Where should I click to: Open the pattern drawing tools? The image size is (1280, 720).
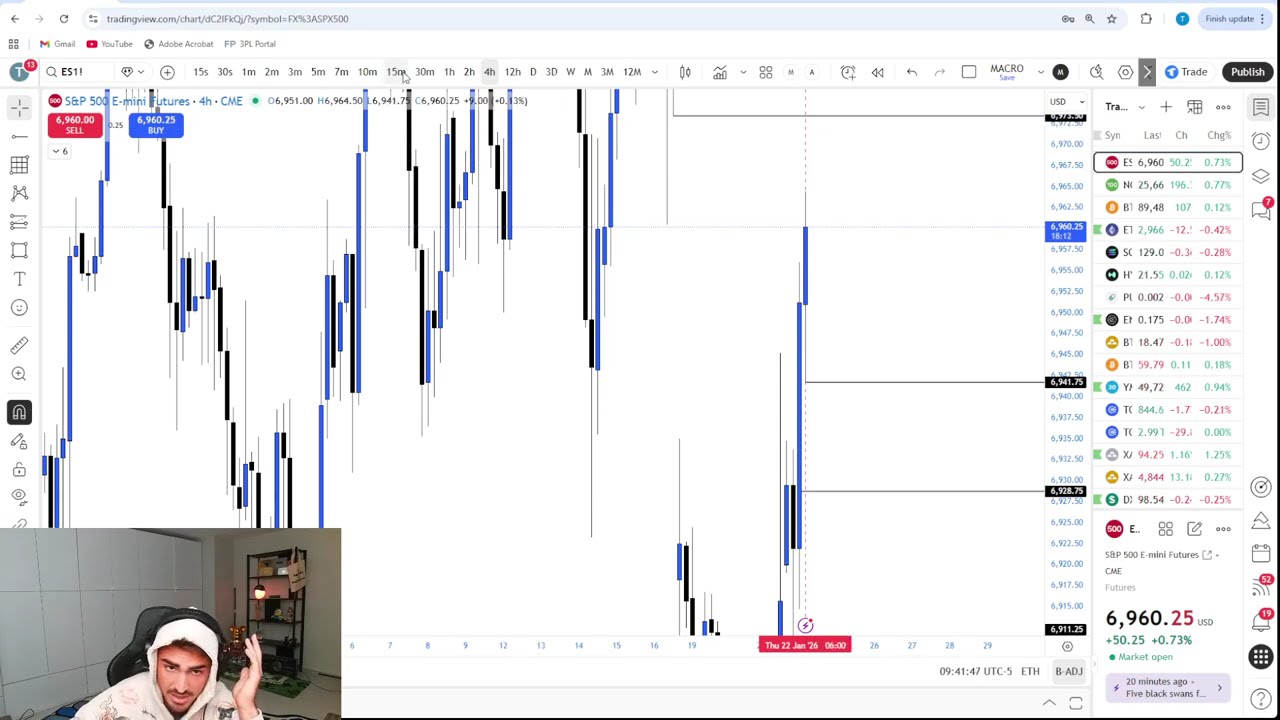tap(19, 193)
